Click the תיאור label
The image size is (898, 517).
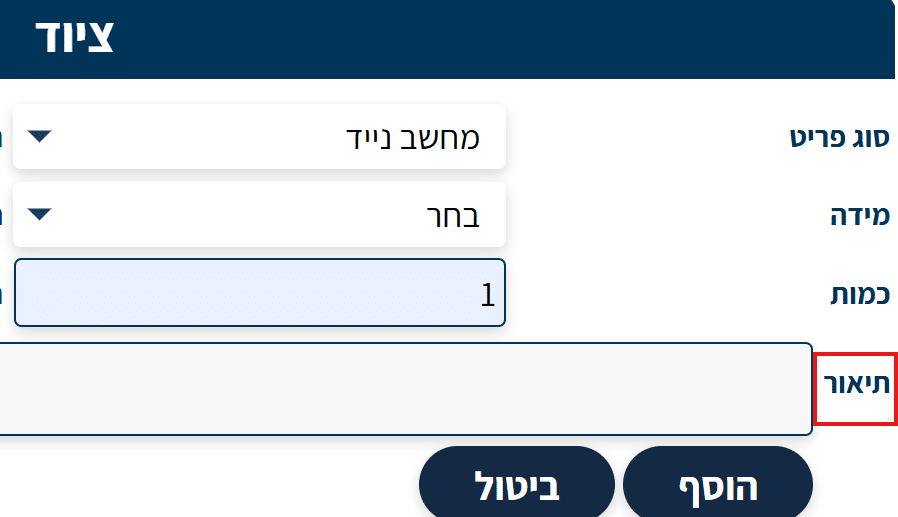pos(855,385)
